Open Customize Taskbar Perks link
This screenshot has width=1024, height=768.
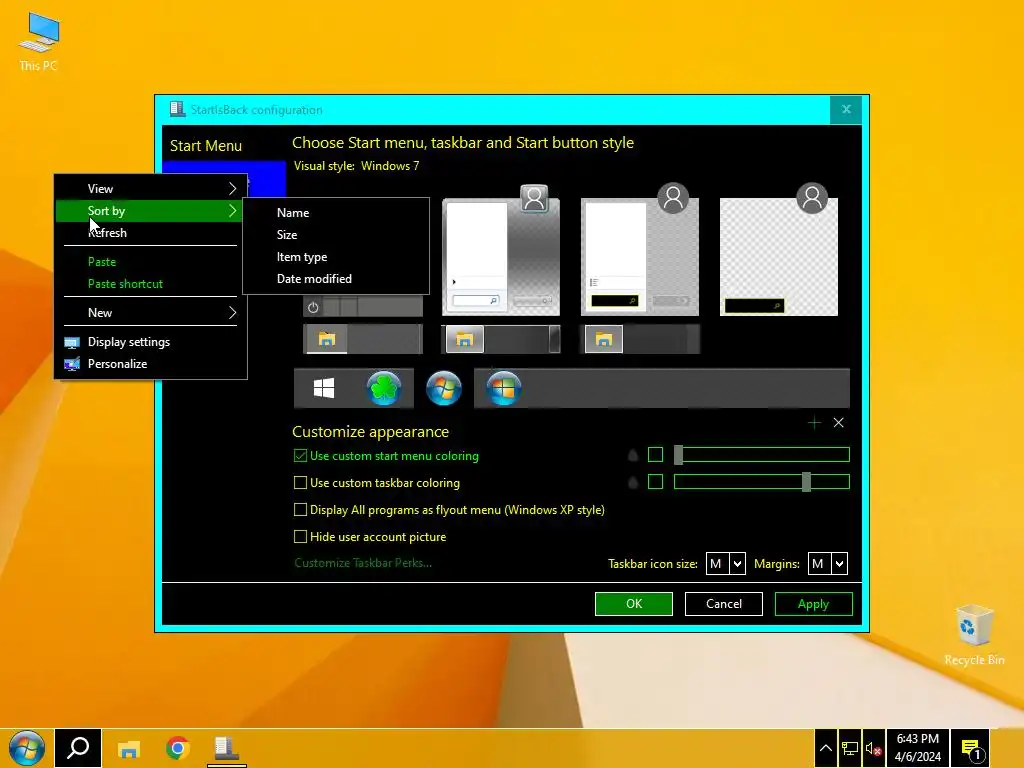click(x=363, y=563)
